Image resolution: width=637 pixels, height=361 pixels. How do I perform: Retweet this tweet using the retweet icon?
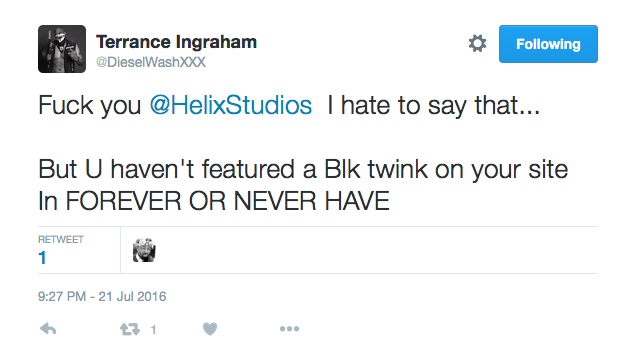(x=130, y=329)
